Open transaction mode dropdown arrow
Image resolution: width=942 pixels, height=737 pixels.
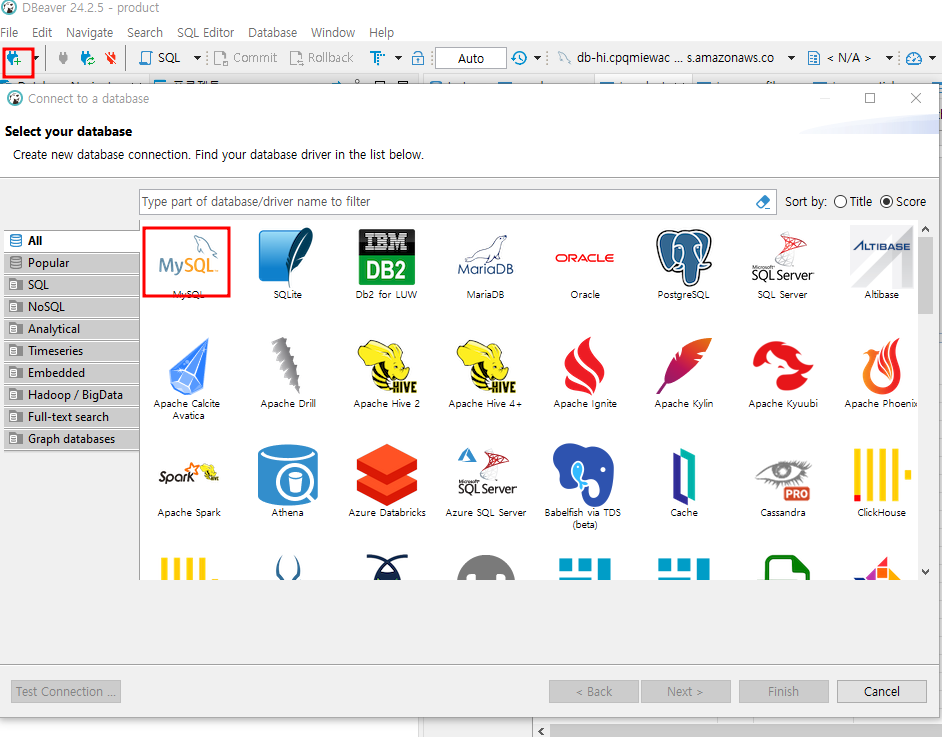398,58
